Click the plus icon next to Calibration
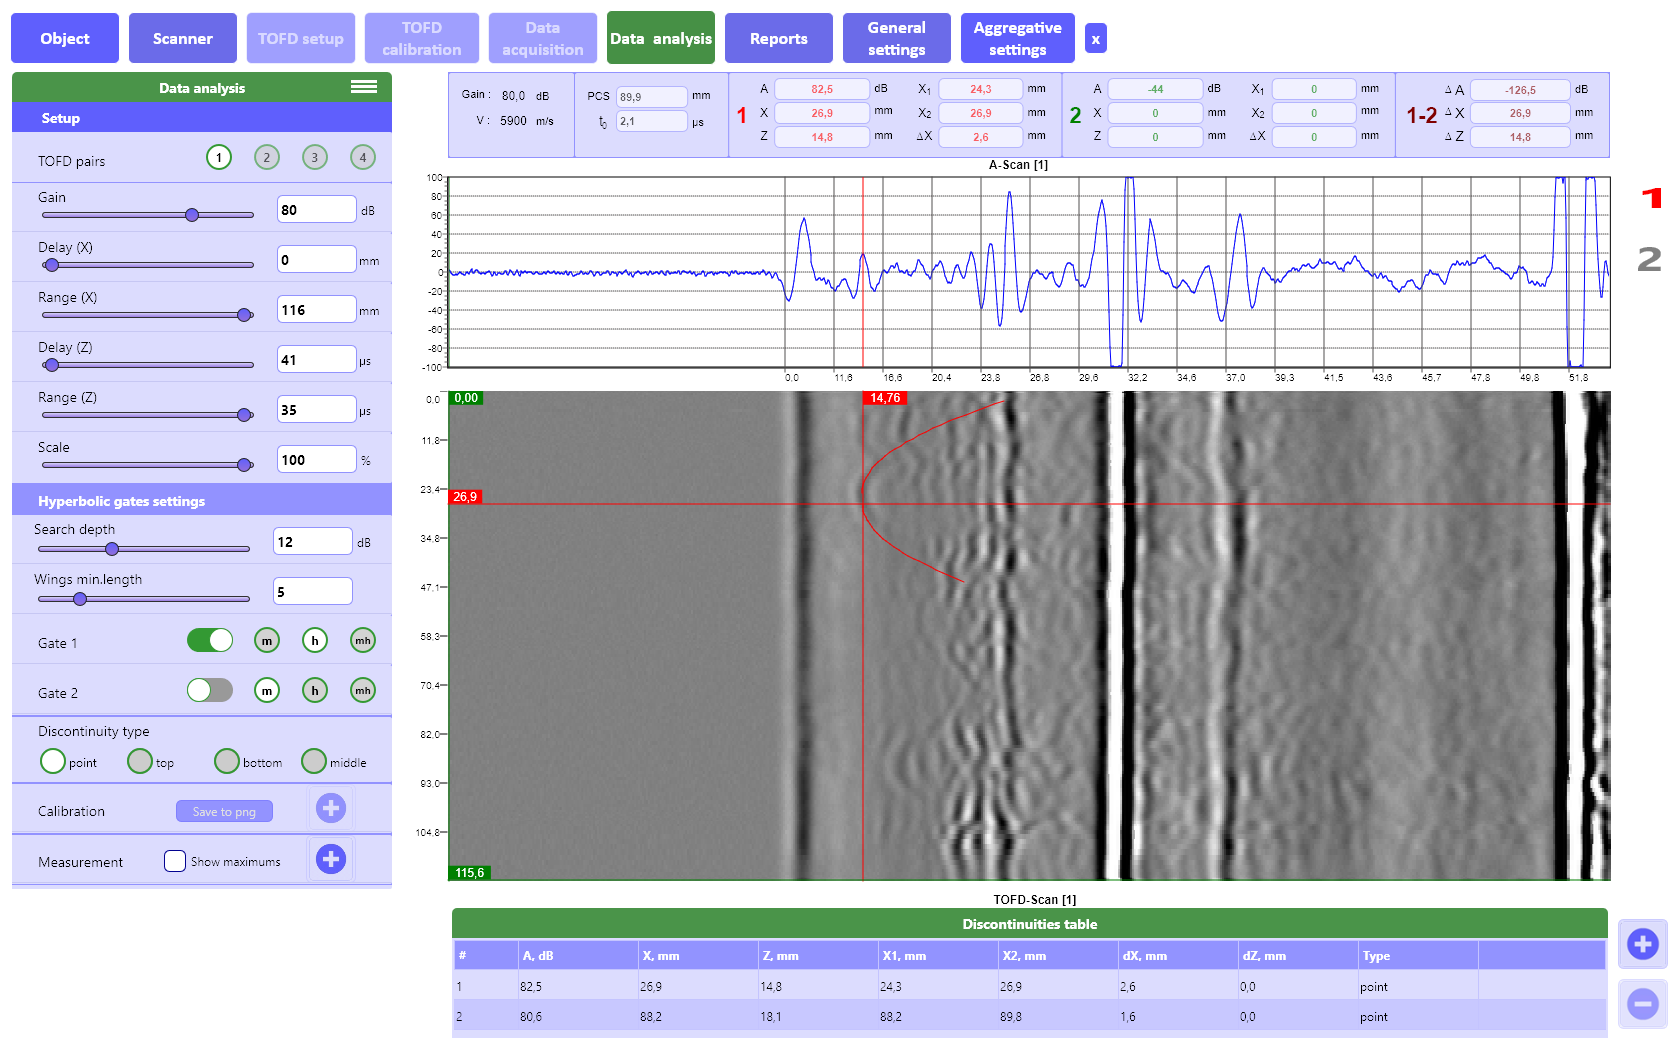The image size is (1680, 1050). pos(331,808)
